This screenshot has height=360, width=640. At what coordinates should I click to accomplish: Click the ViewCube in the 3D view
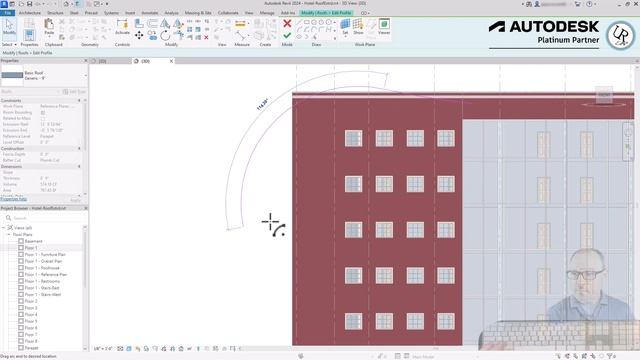point(604,95)
